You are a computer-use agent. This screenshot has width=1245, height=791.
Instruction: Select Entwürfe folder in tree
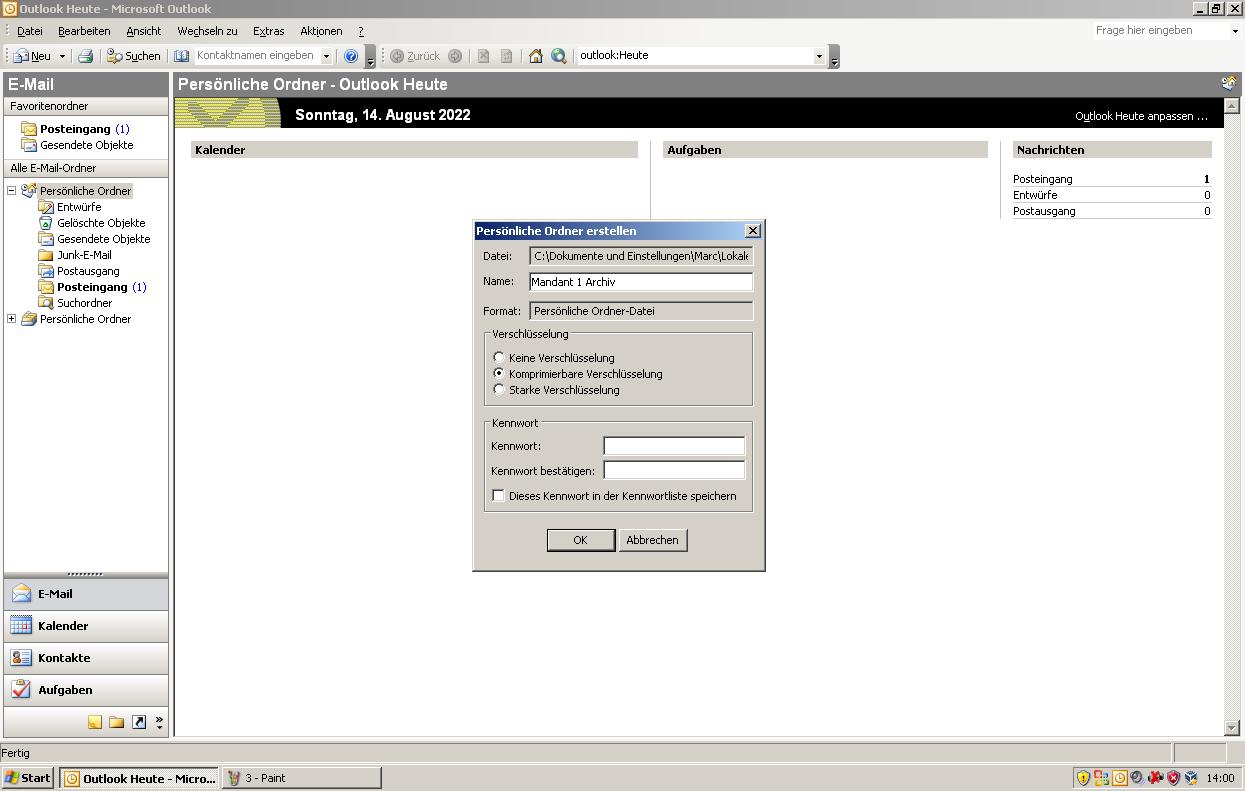point(79,207)
